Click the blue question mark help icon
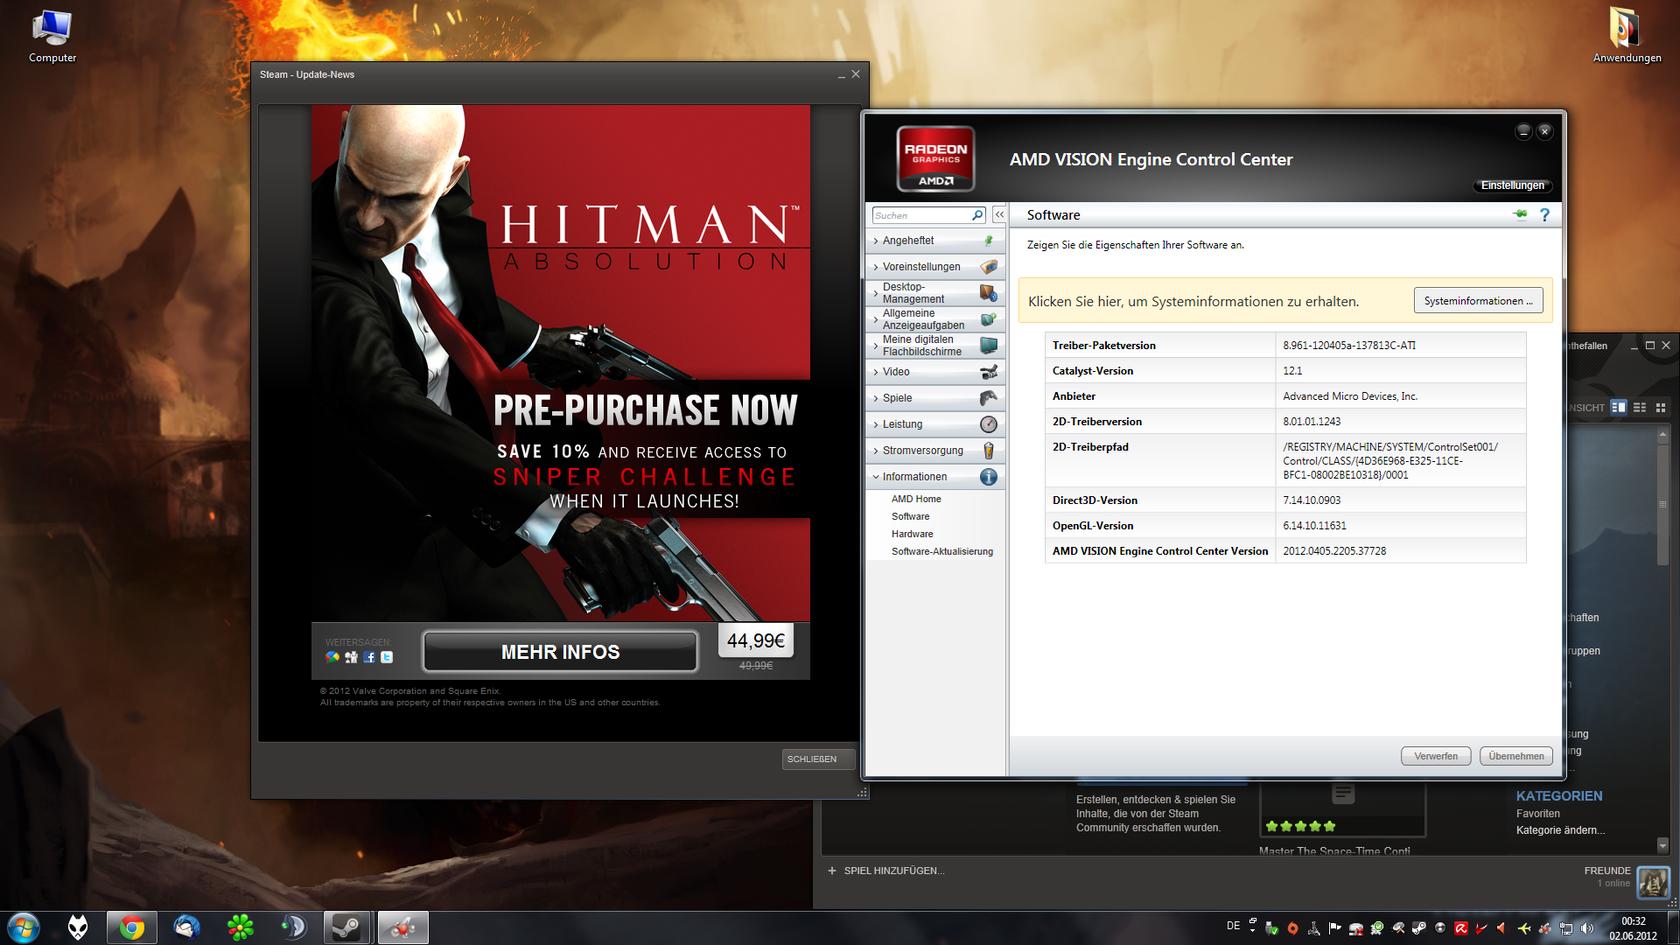The image size is (1680, 945). (1544, 215)
